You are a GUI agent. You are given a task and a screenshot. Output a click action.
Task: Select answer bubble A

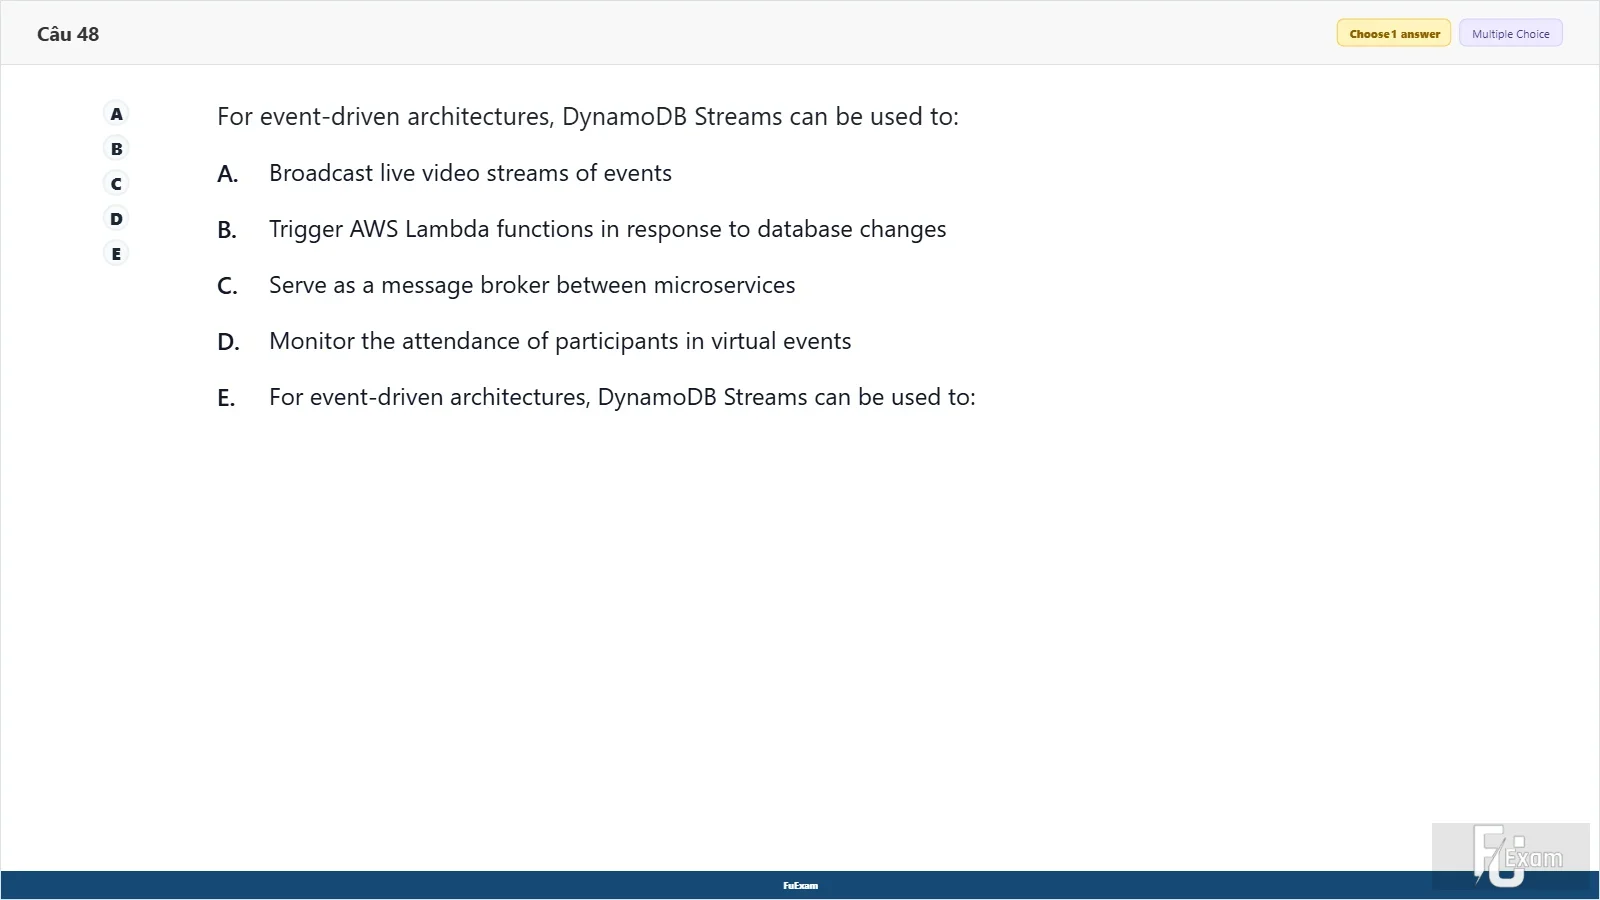coord(116,114)
